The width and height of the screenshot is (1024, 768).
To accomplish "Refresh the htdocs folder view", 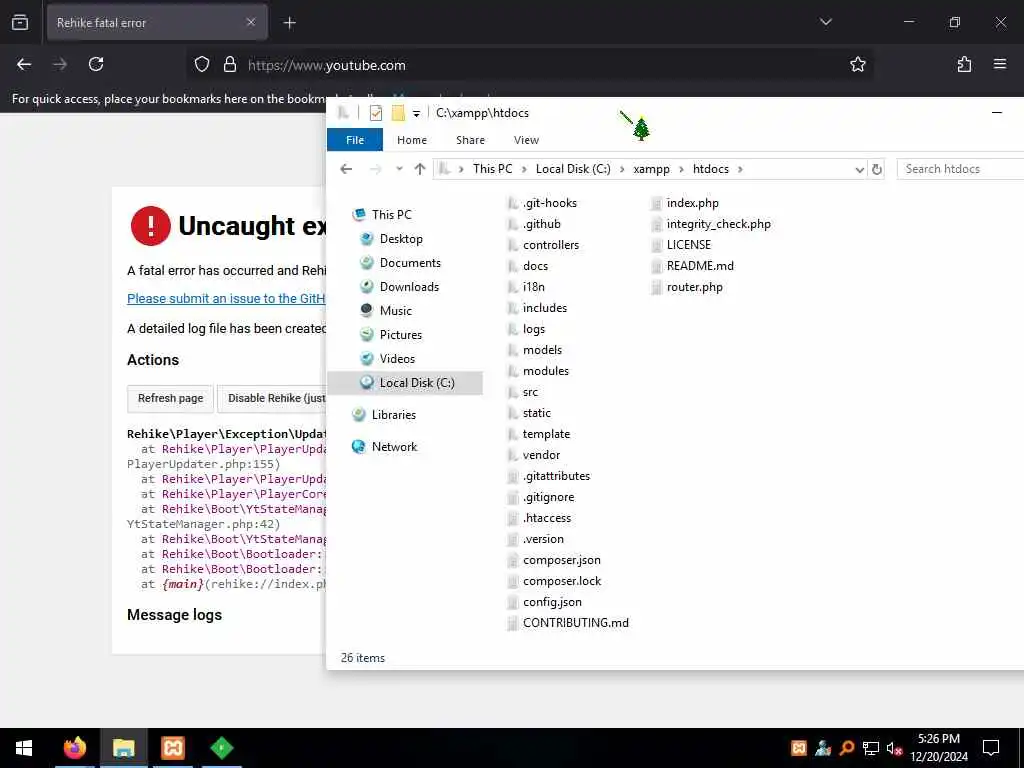I will coord(876,169).
